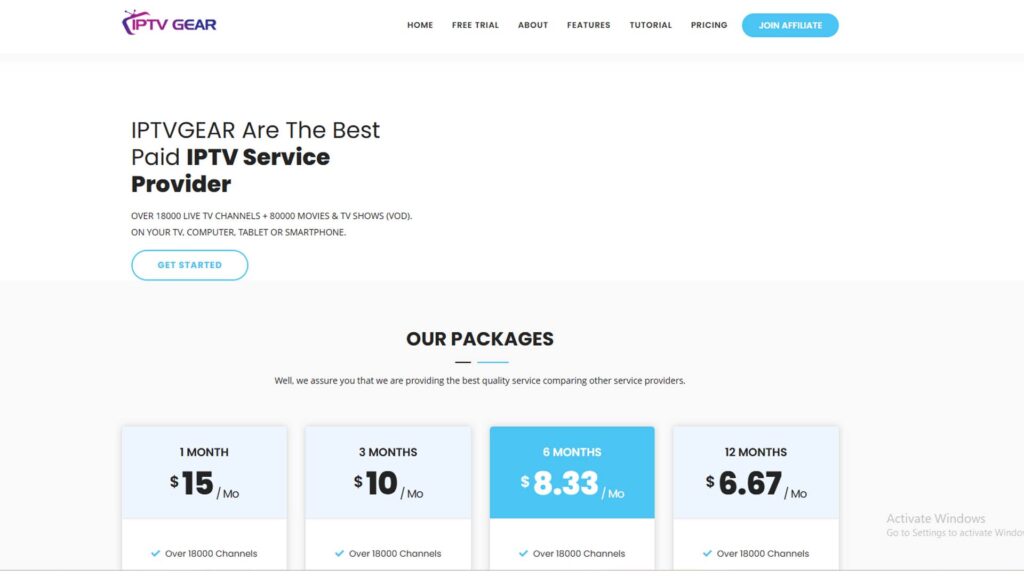Click the Get Started button
The image size is (1024, 576).
coord(189,265)
